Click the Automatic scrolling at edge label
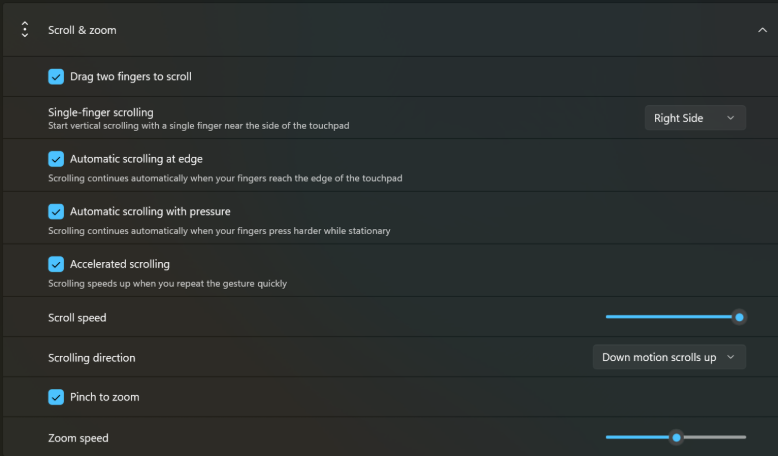Screen dimensions: 778x456 136,159
